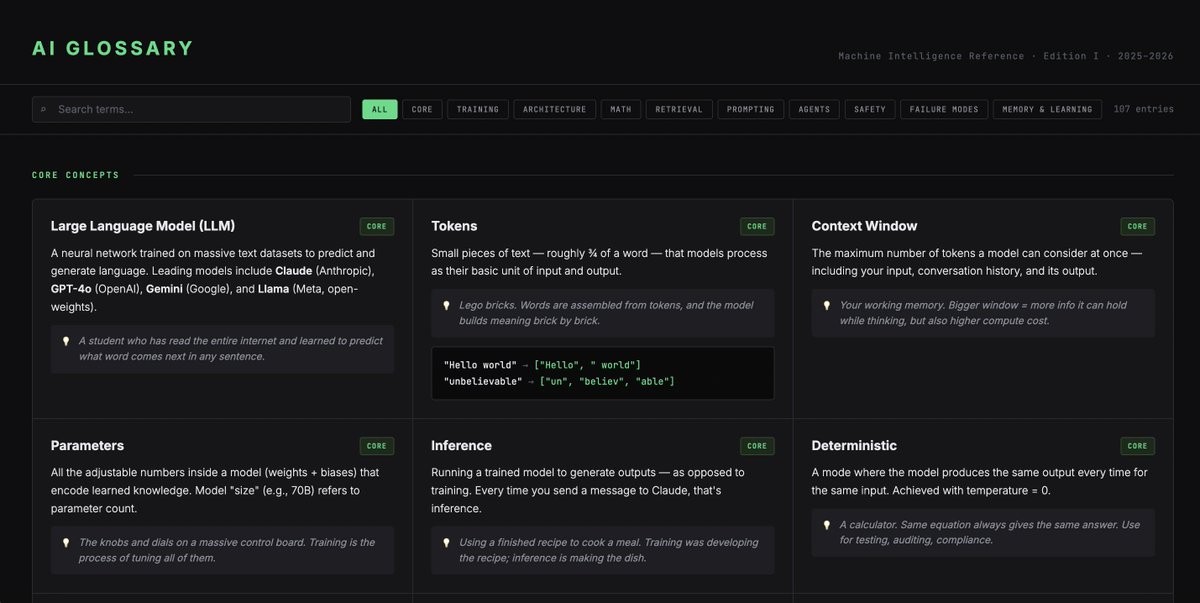Click the lightbulb icon in the Tokens card
This screenshot has height=603, width=1200.
point(447,305)
